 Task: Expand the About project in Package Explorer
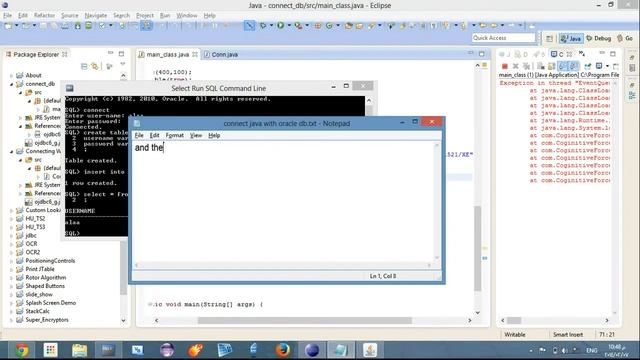coord(11,76)
